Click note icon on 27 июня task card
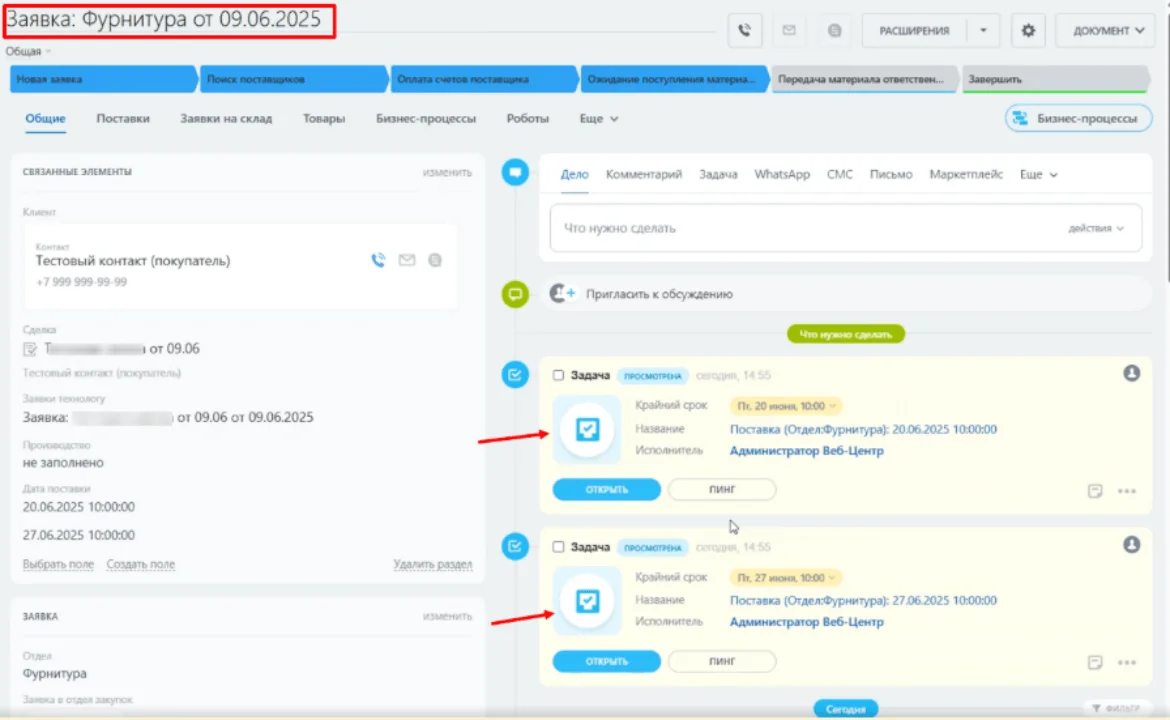This screenshot has height=720, width=1170. pyautogui.click(x=1095, y=663)
